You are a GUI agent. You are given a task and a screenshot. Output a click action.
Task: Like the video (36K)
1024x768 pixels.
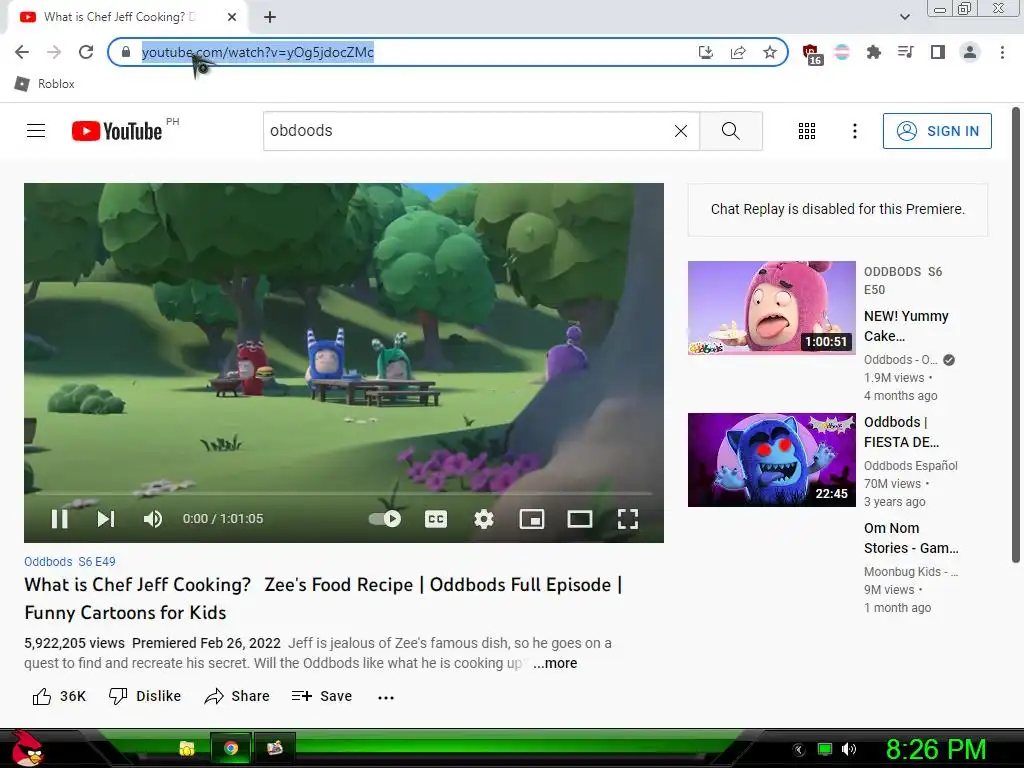point(59,696)
